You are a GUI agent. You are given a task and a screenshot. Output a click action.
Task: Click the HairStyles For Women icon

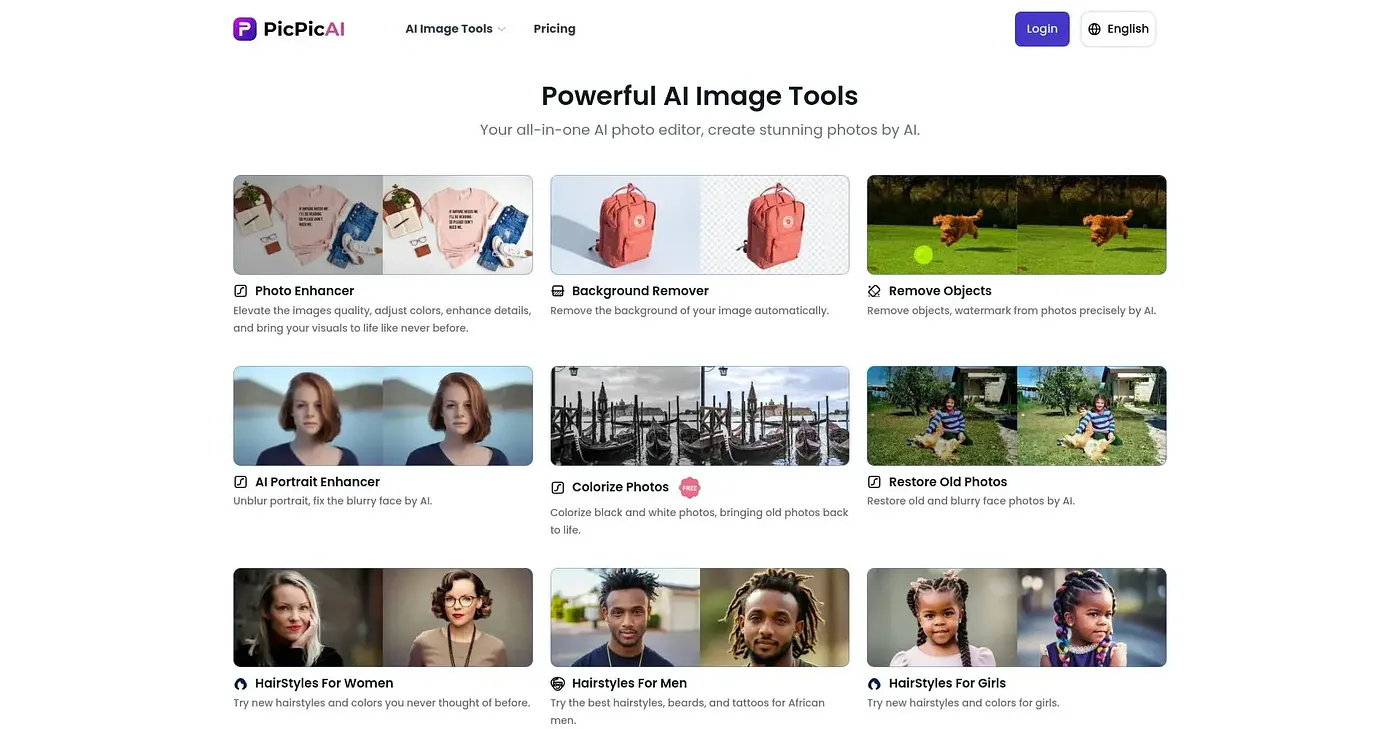click(x=240, y=684)
